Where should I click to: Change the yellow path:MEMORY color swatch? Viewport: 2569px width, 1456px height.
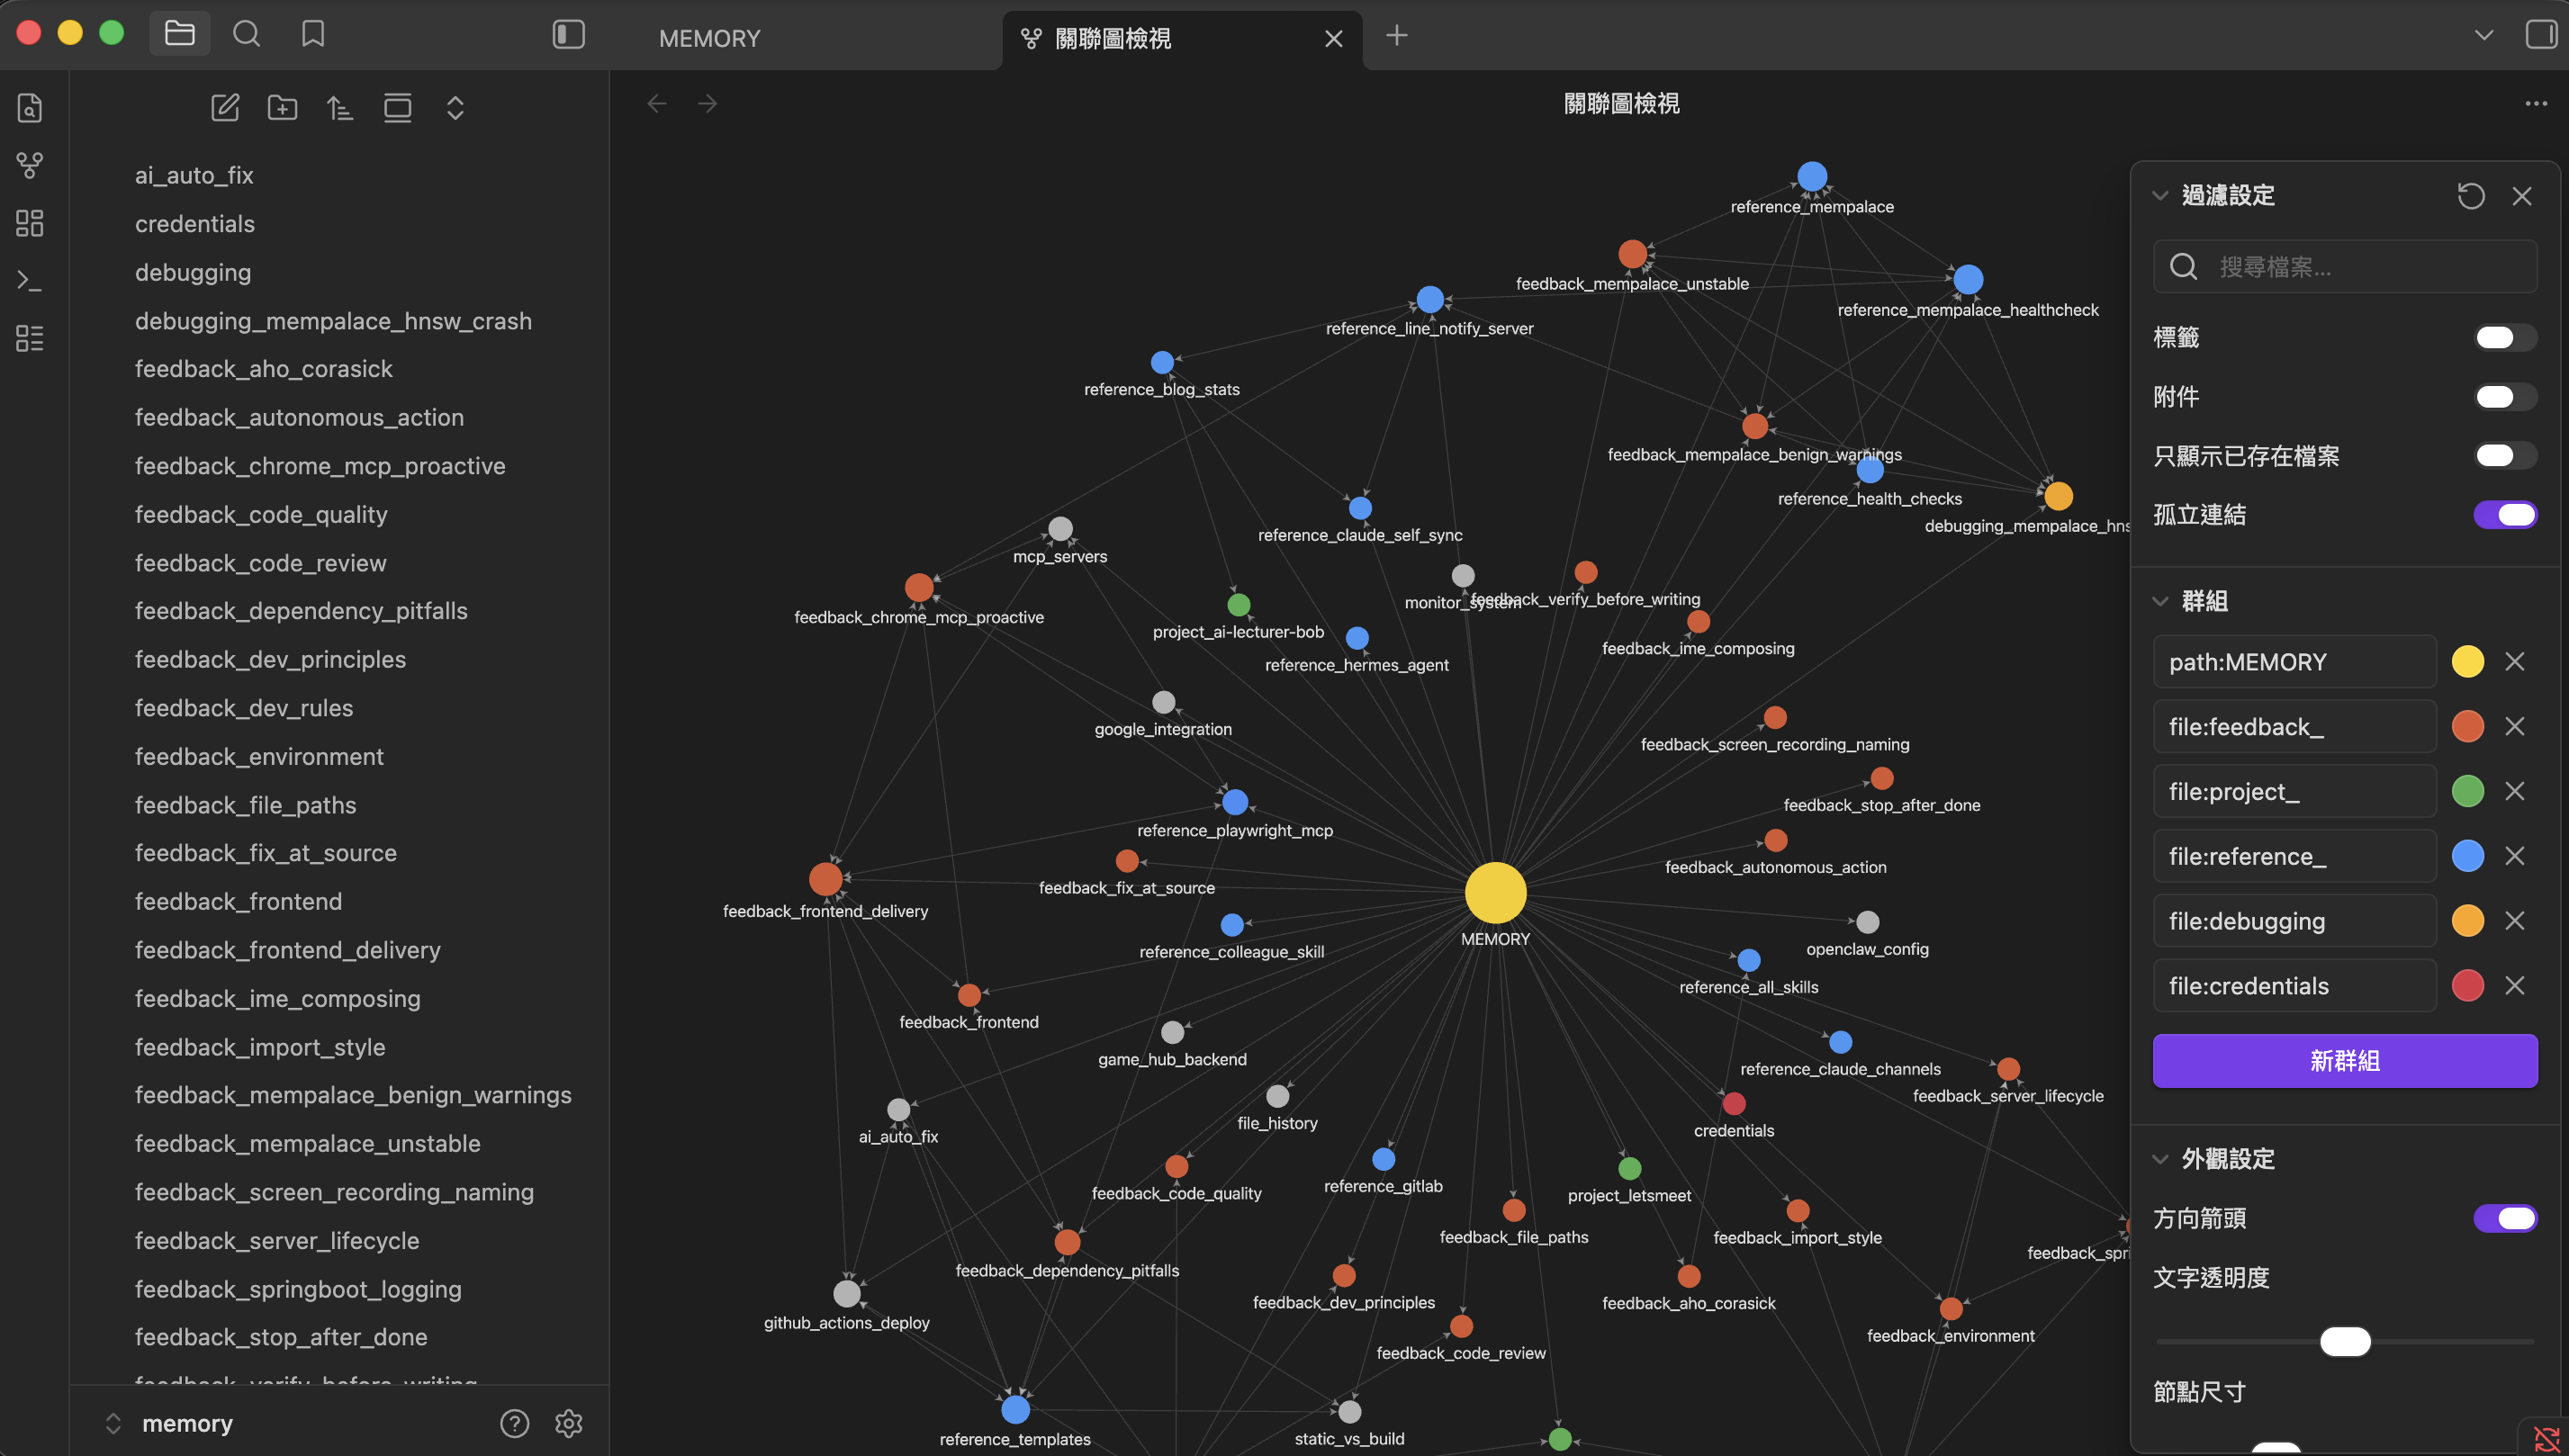pyautogui.click(x=2467, y=662)
